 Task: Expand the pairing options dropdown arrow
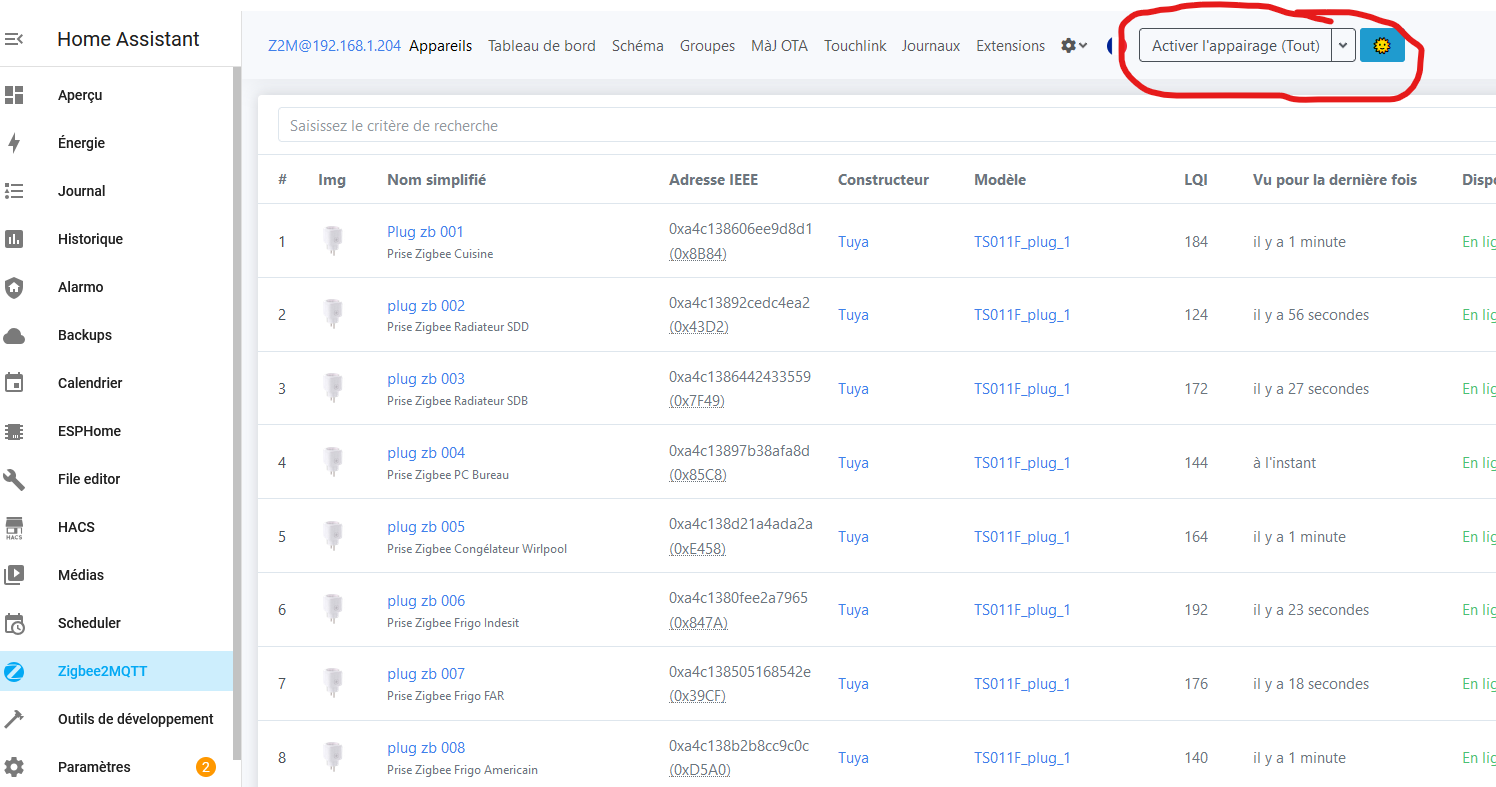tap(1343, 46)
